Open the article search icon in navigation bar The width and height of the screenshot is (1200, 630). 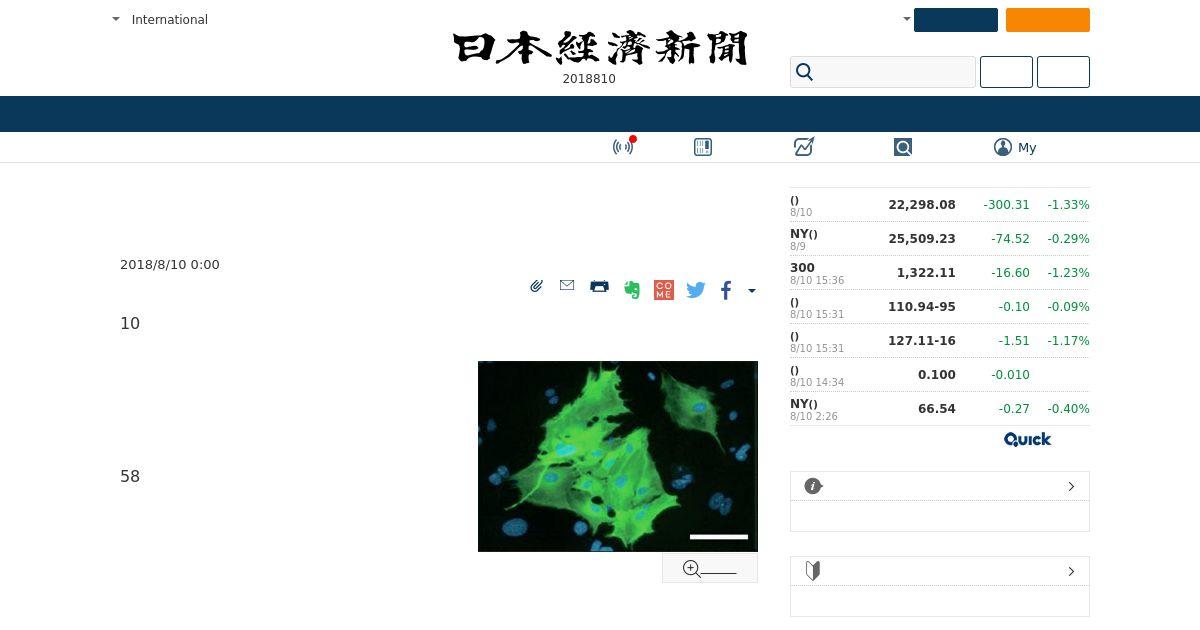903,147
